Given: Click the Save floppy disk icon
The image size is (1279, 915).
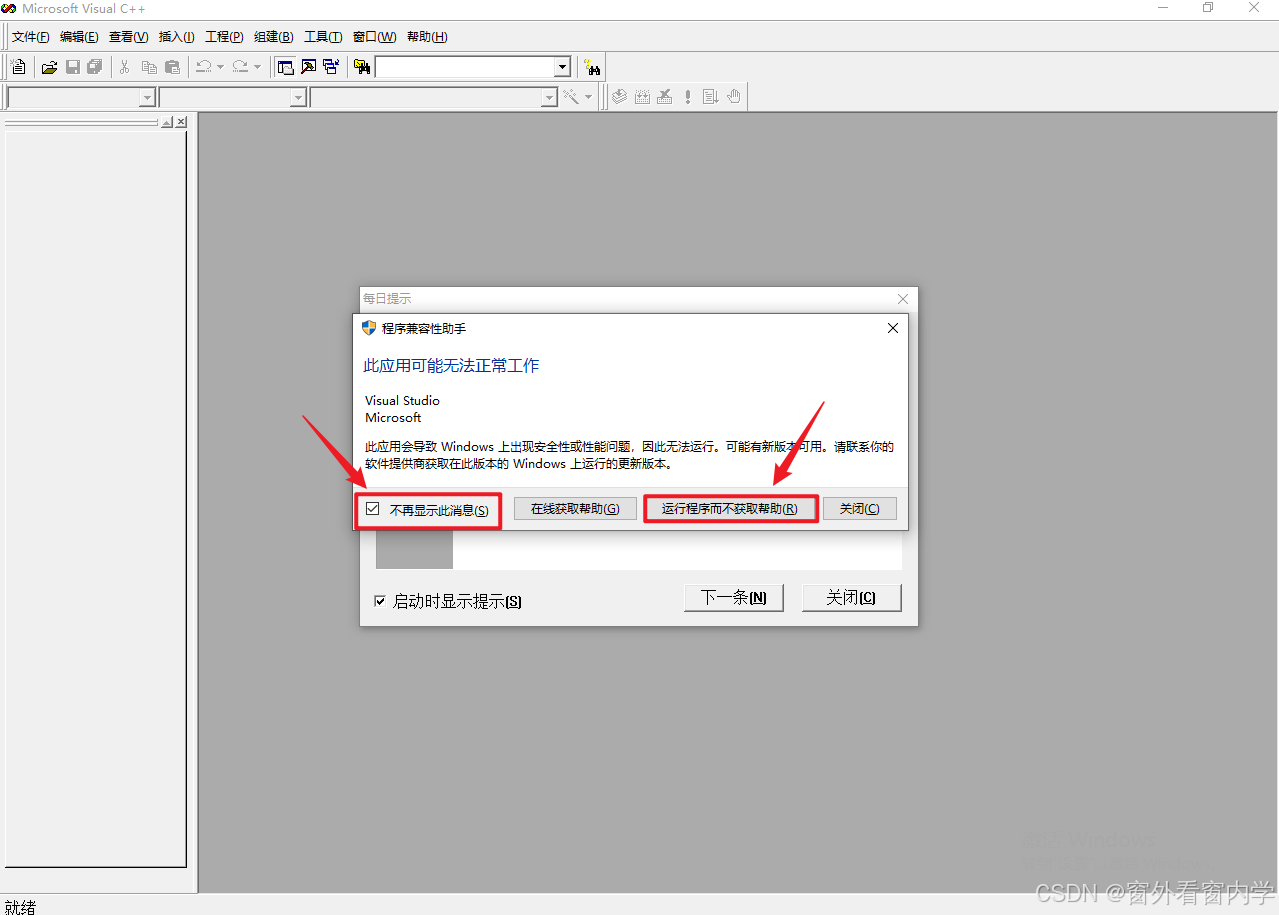Looking at the screenshot, I should tap(72, 67).
